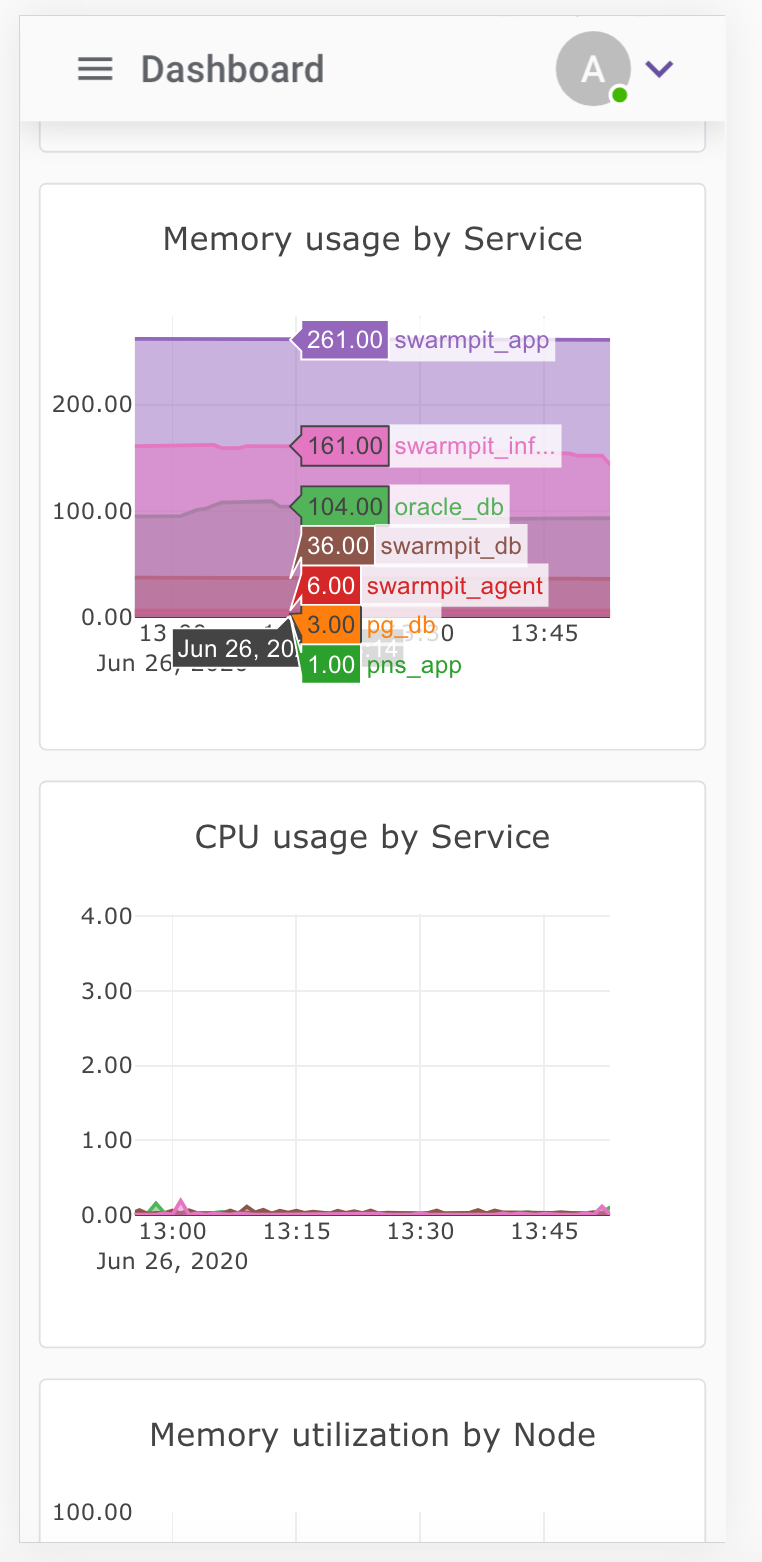Toggle visibility of swarmpit_db series
Screen dimensions: 762x1562
pyautogui.click(x=451, y=546)
